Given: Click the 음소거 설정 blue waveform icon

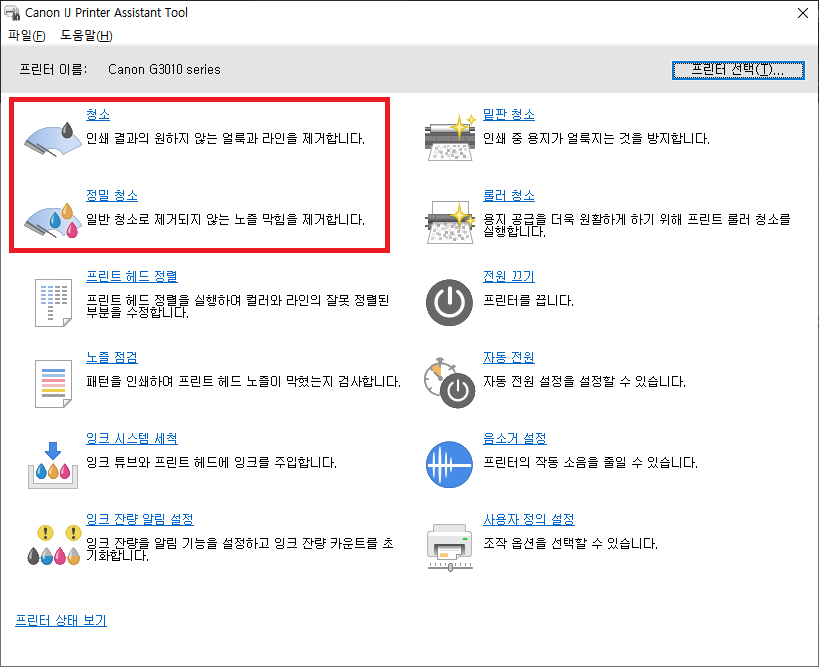Looking at the screenshot, I should [449, 464].
